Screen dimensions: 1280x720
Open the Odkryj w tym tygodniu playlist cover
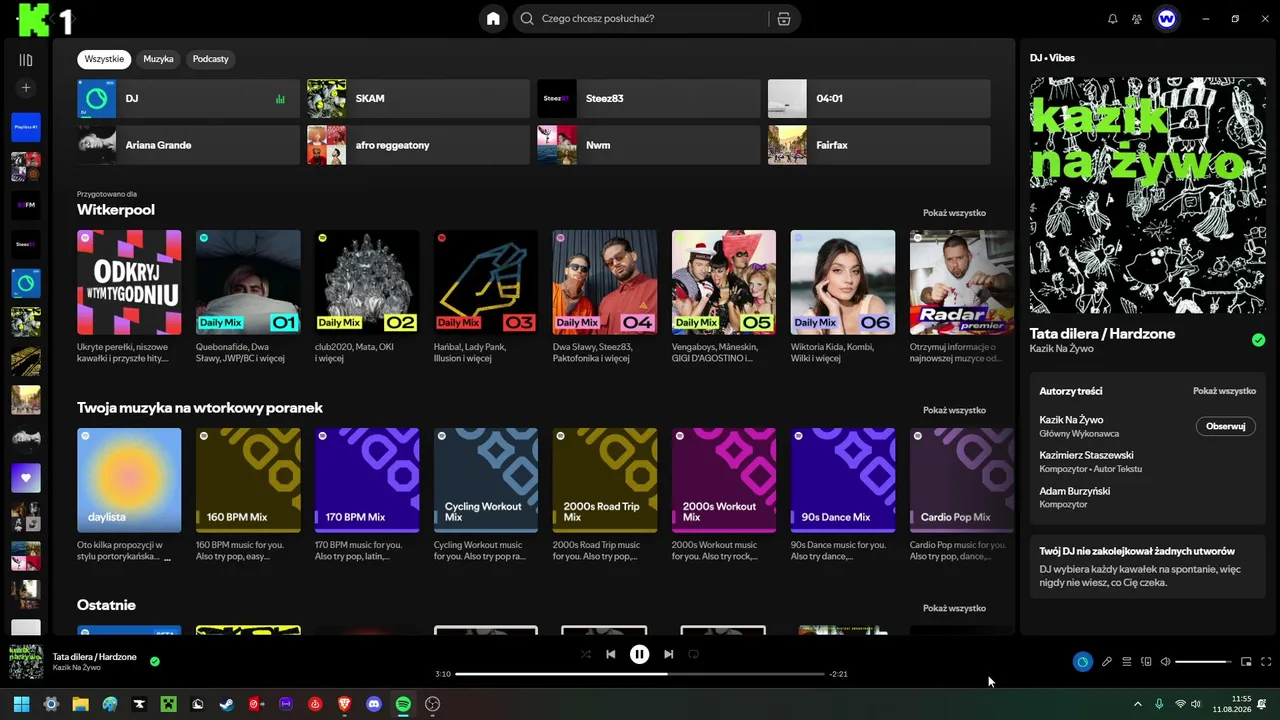coord(129,282)
